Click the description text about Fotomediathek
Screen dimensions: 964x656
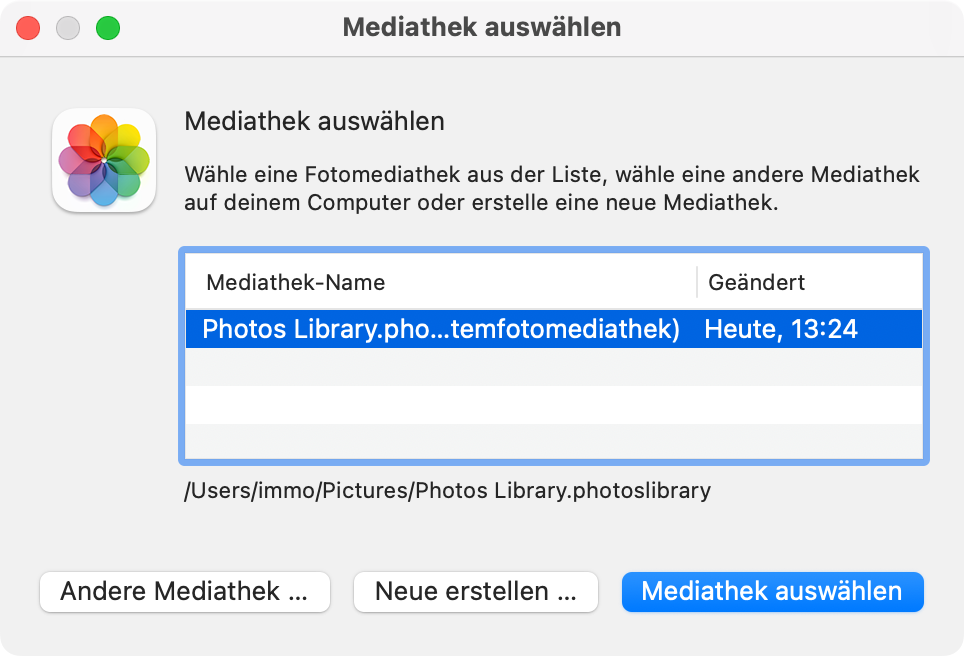coord(551,188)
